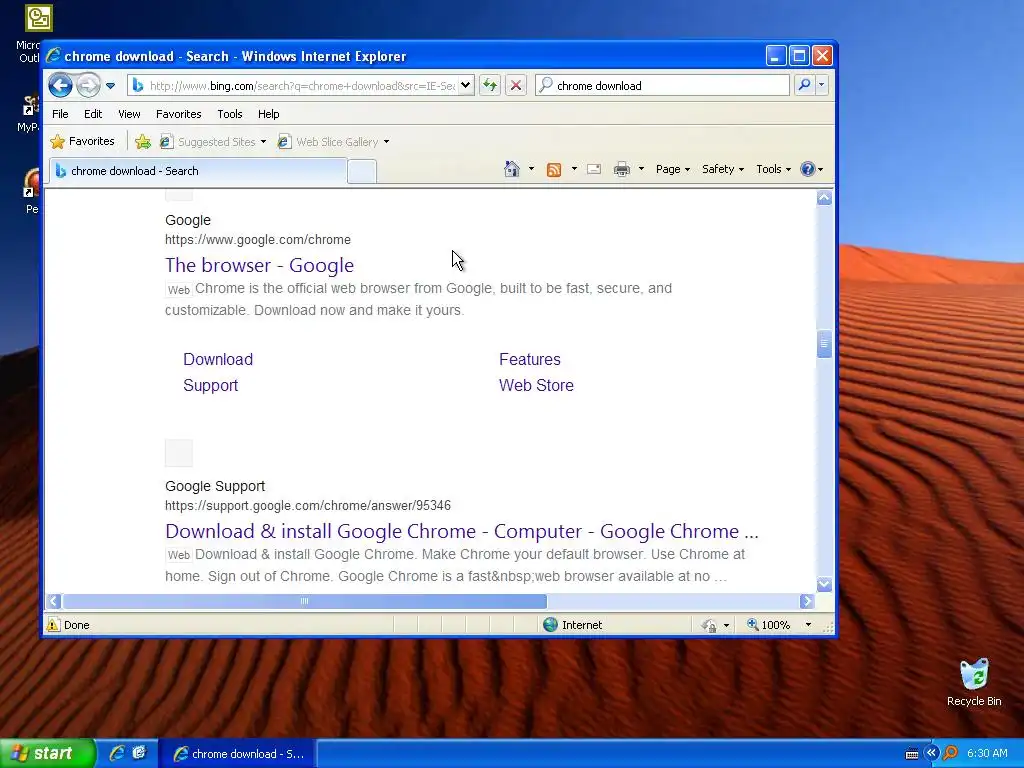Click the vertical scrollbar thumb
Image resolution: width=1024 pixels, height=768 pixels.
click(824, 344)
